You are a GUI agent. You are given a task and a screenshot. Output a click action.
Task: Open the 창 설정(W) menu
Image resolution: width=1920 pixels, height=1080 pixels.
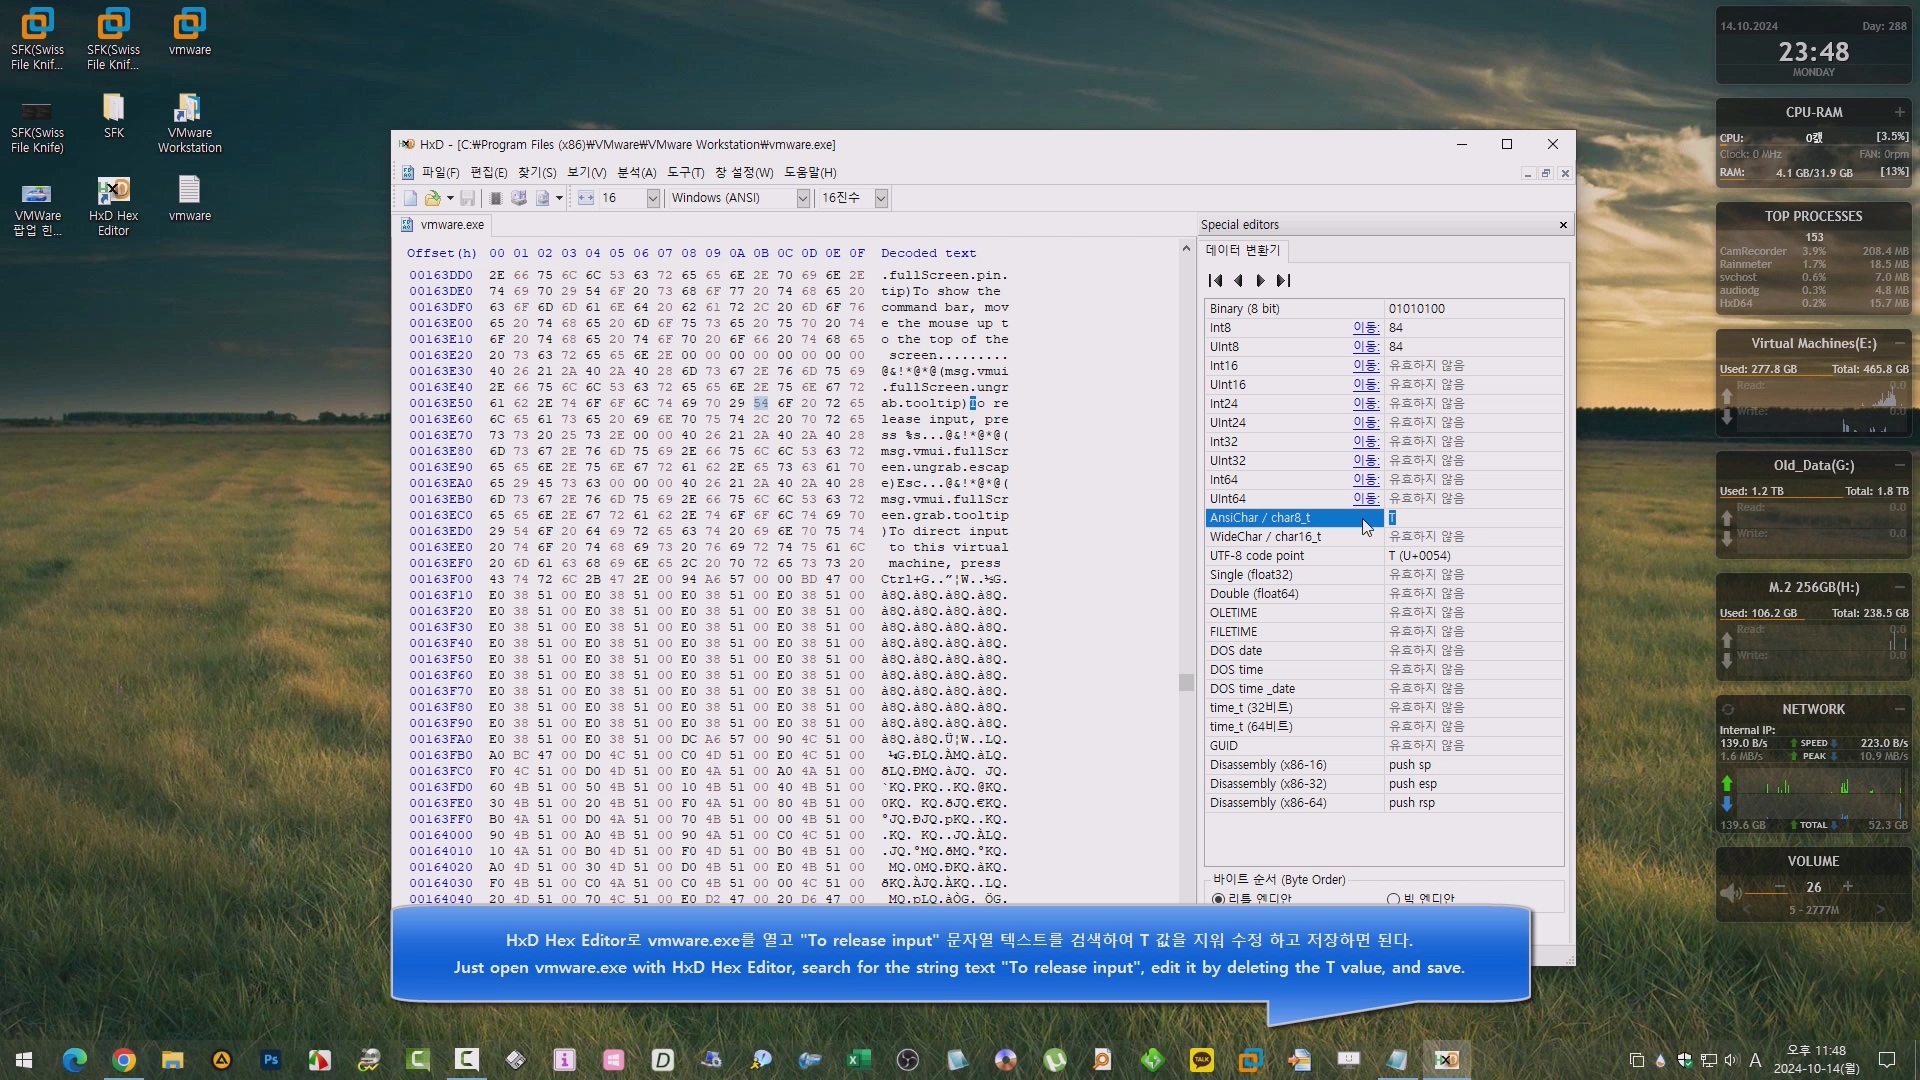pyautogui.click(x=744, y=172)
